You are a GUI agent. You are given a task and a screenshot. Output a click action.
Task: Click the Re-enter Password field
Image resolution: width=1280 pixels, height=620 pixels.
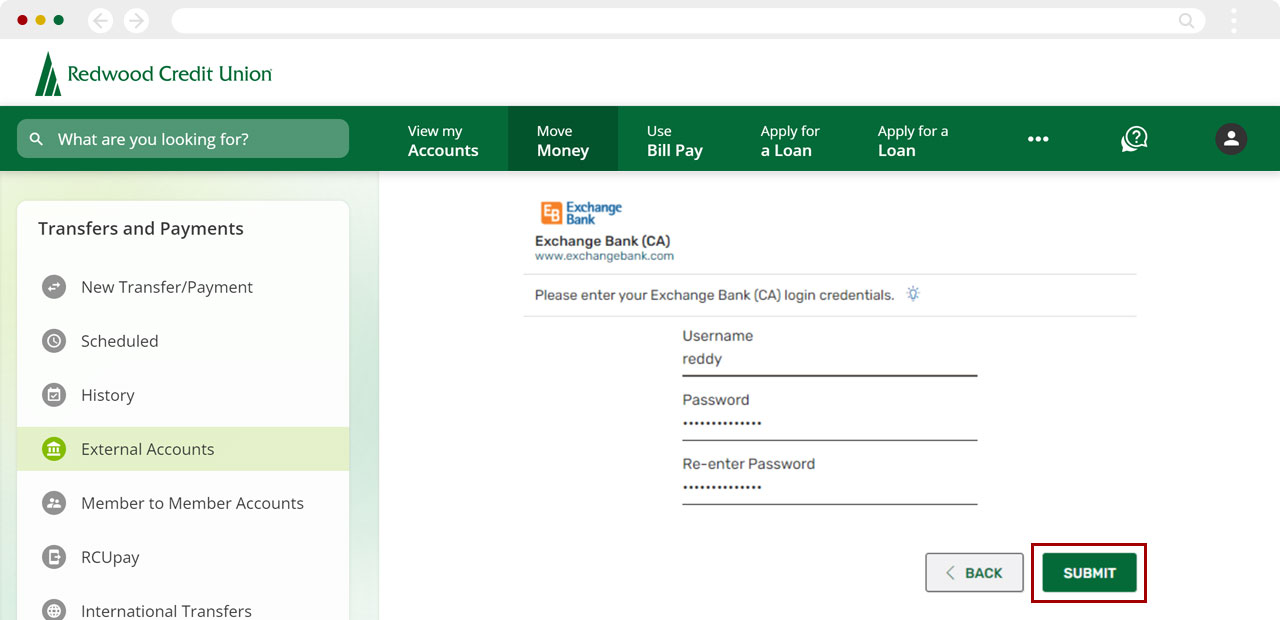pos(829,488)
